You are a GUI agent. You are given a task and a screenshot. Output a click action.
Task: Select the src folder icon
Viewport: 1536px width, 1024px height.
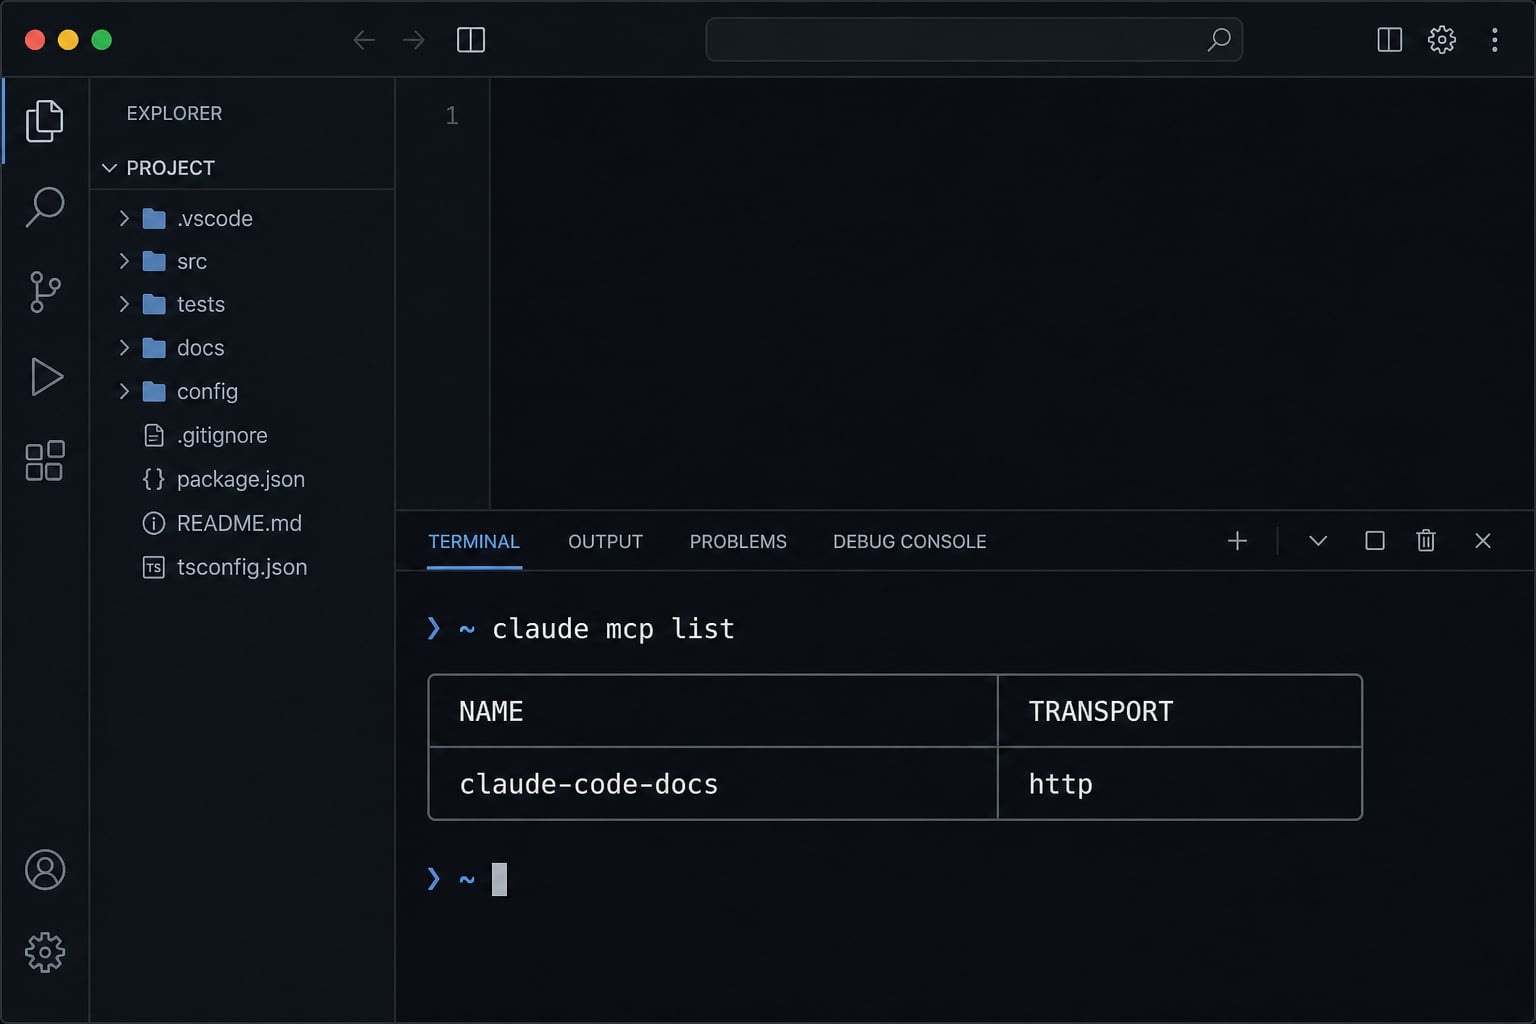[x=154, y=261]
